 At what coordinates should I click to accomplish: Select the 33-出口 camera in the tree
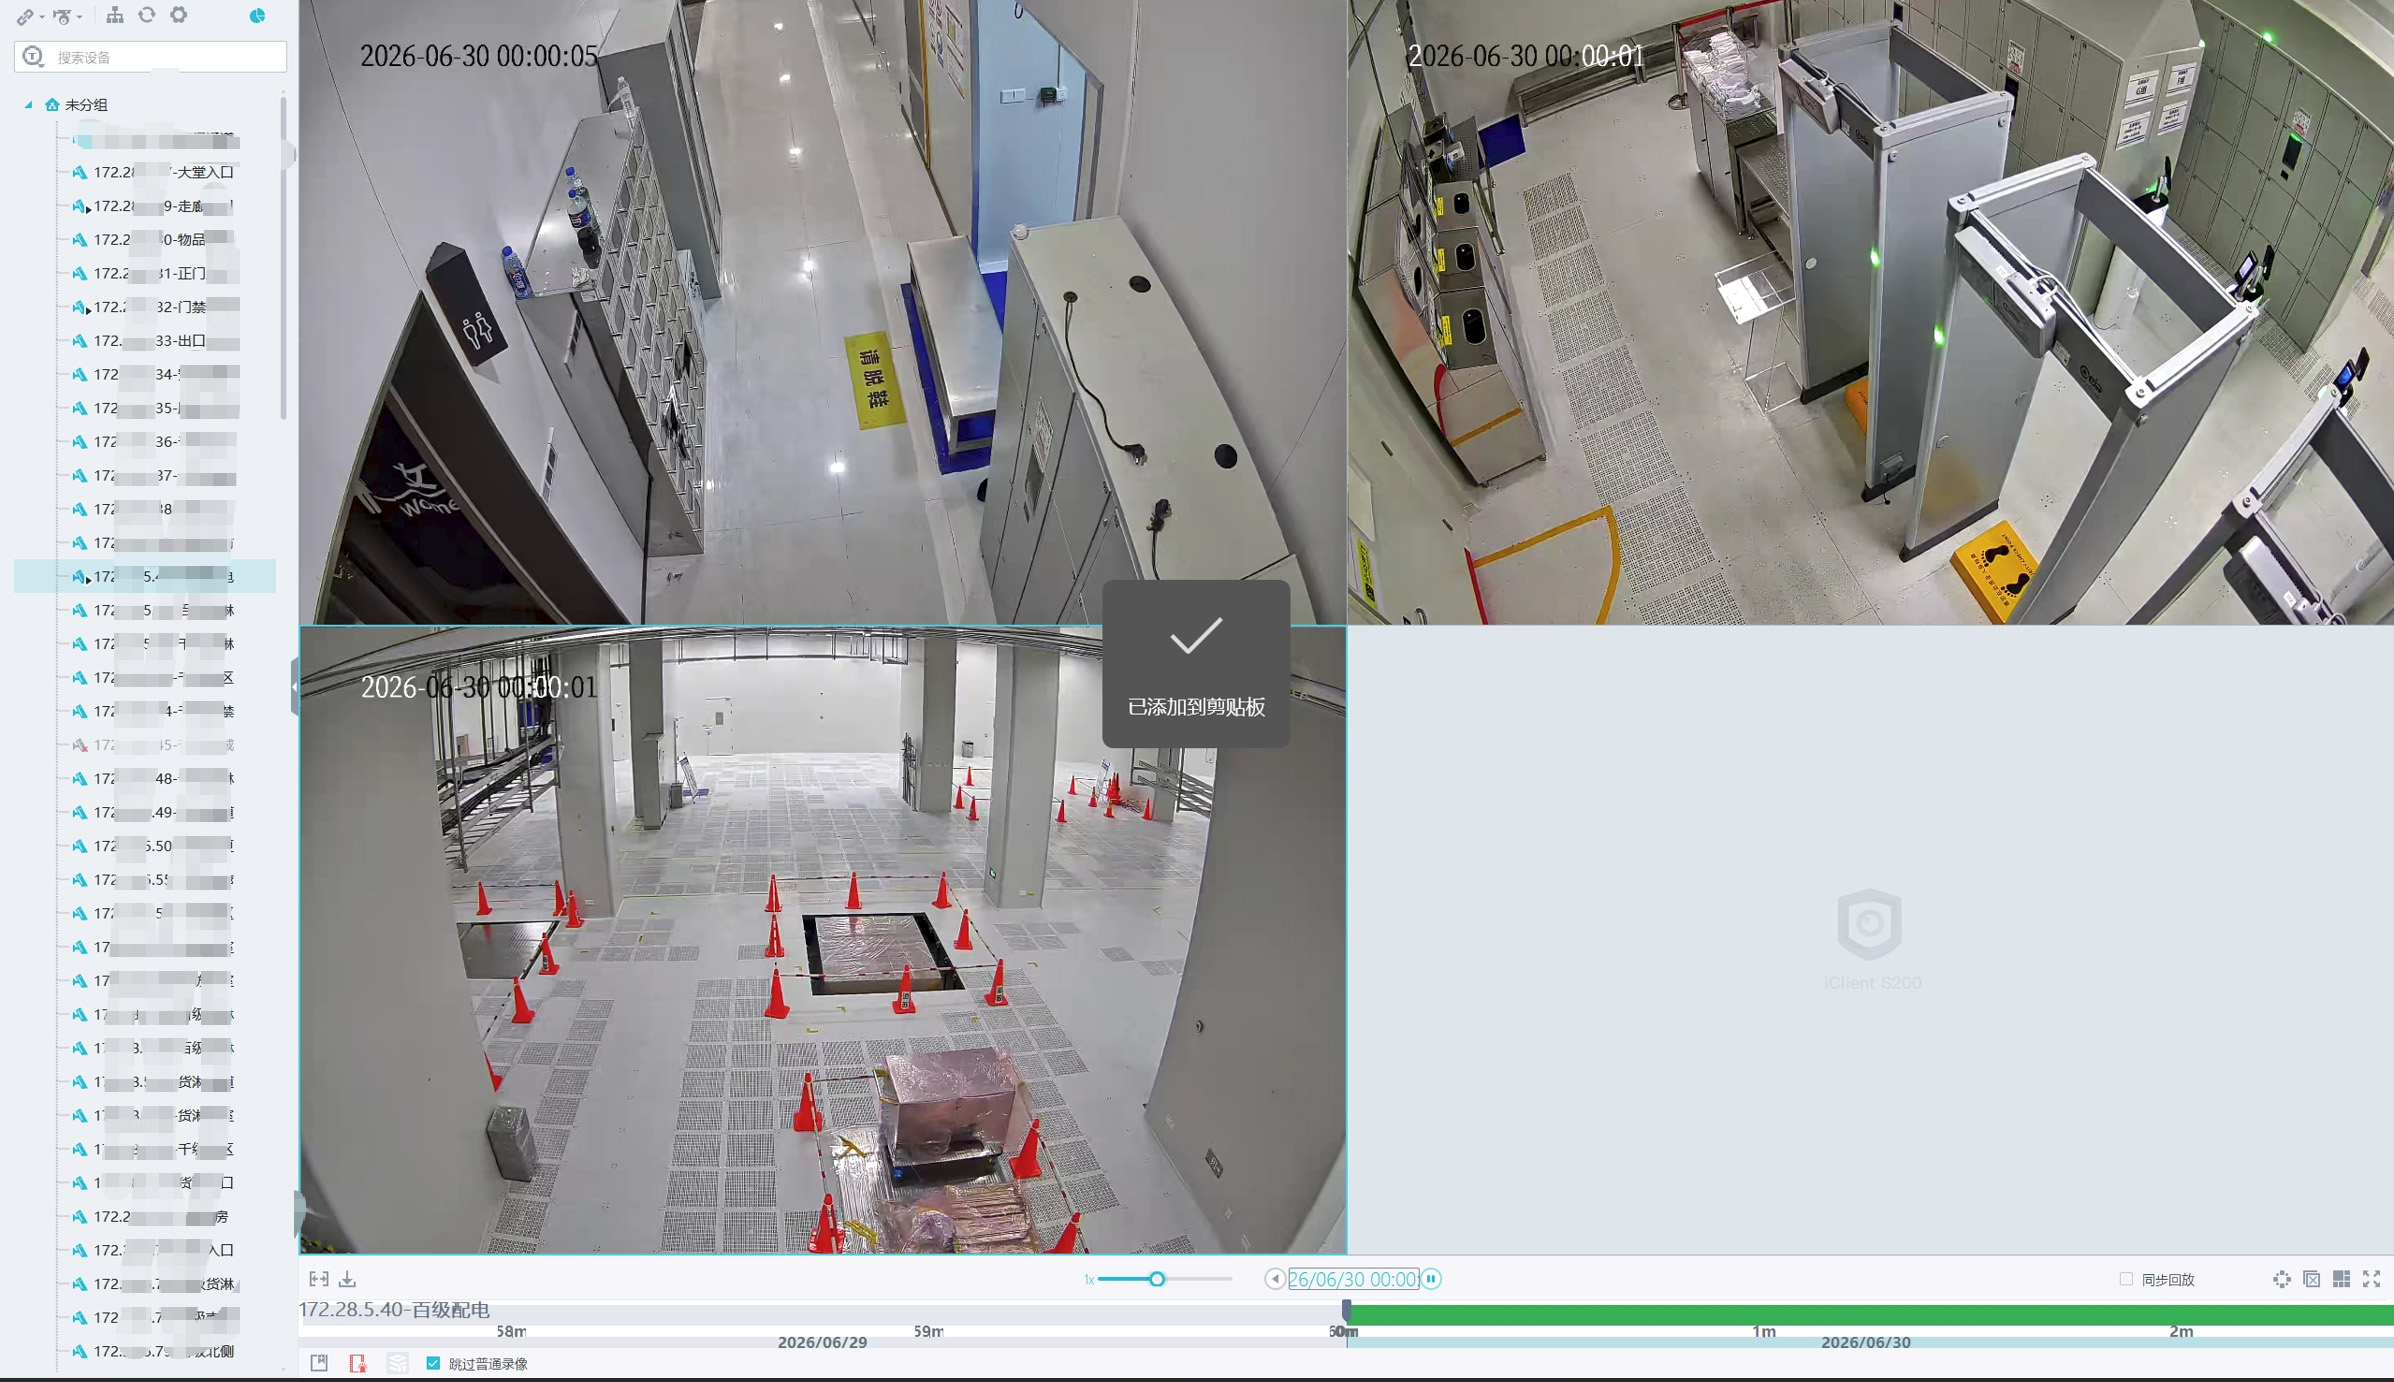point(153,341)
